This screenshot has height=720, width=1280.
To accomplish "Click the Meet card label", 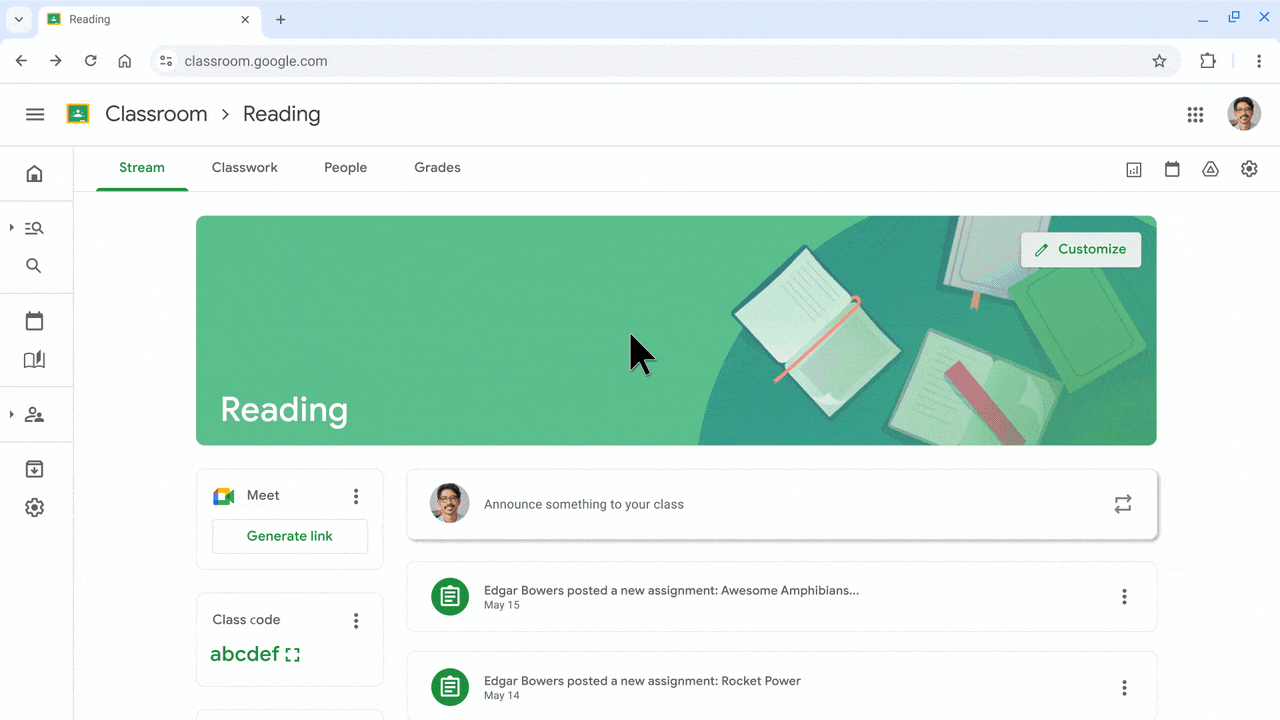I will (263, 495).
